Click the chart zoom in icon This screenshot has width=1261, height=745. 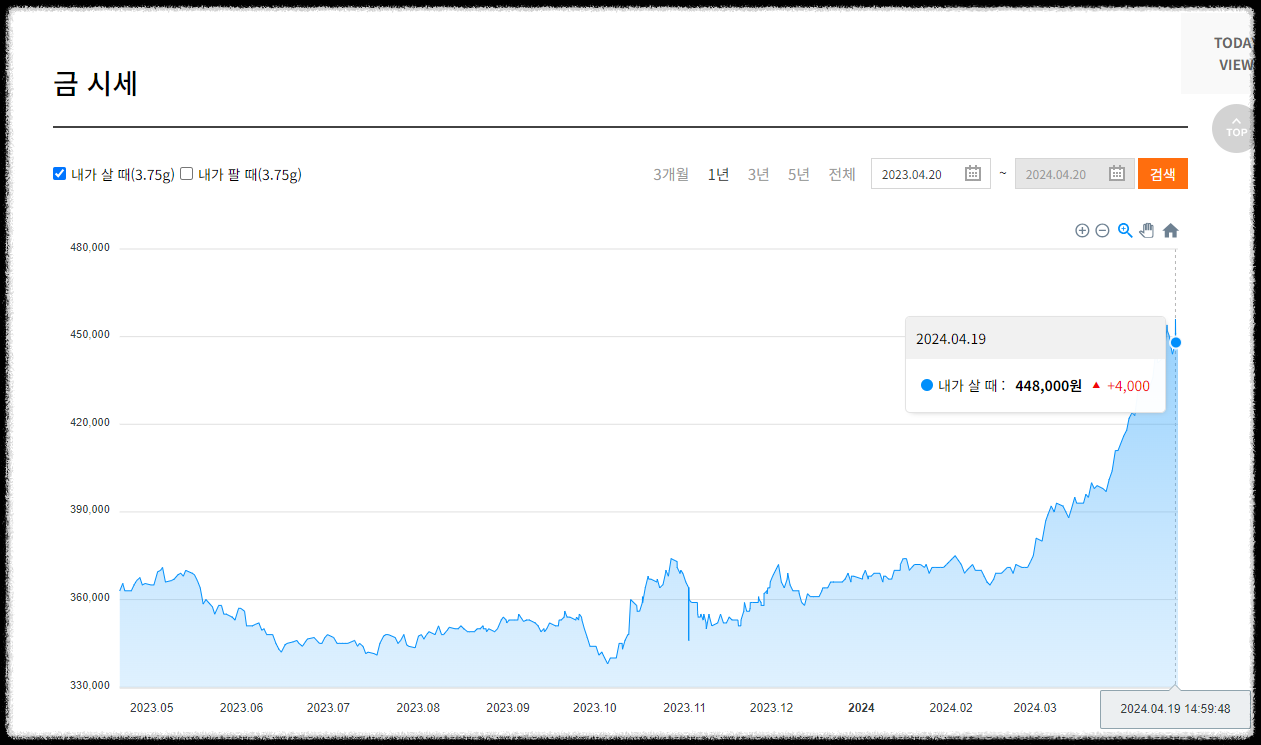(1082, 231)
